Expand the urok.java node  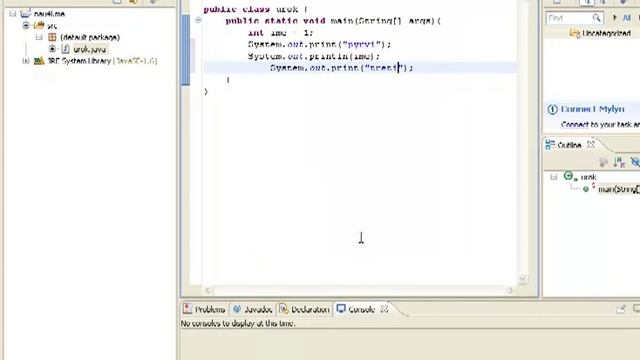52,49
